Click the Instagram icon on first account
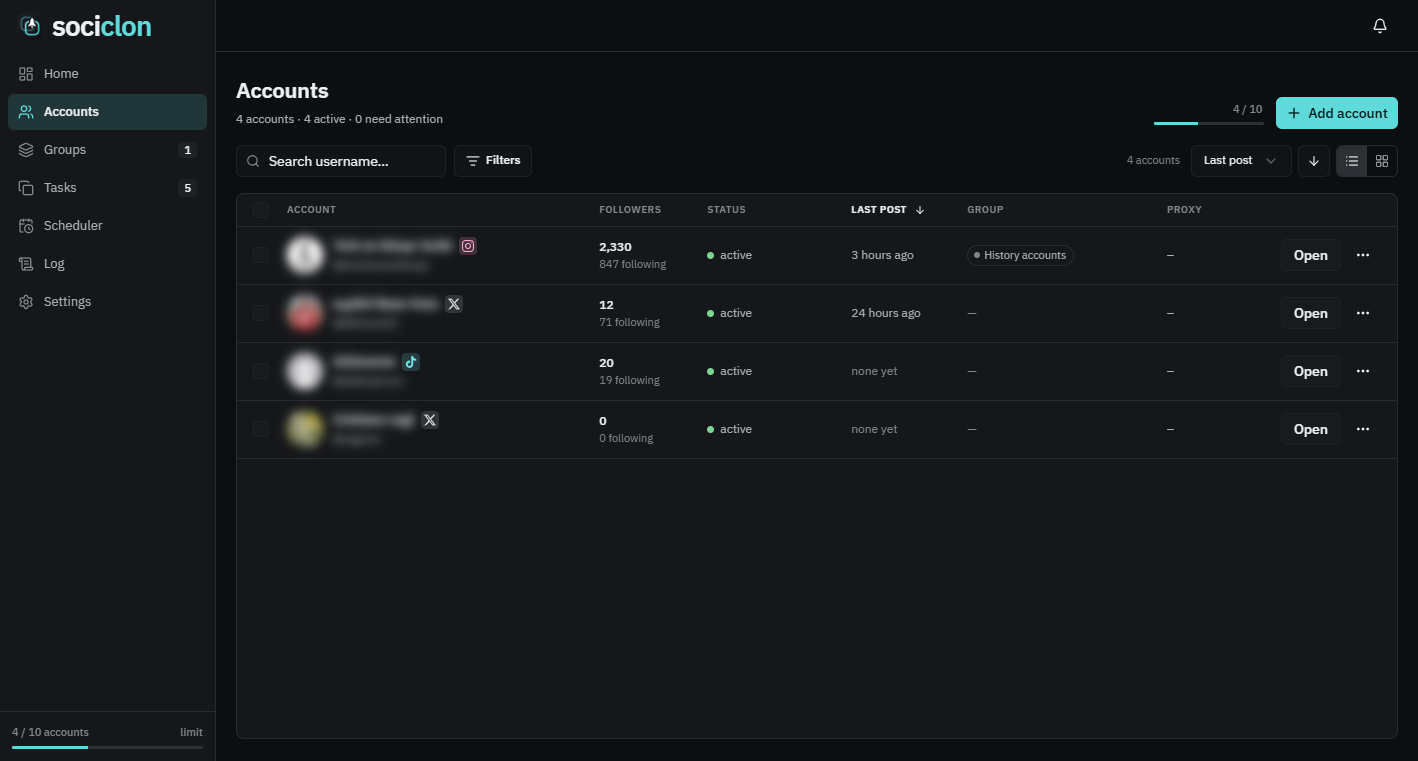1418x761 pixels. [468, 246]
